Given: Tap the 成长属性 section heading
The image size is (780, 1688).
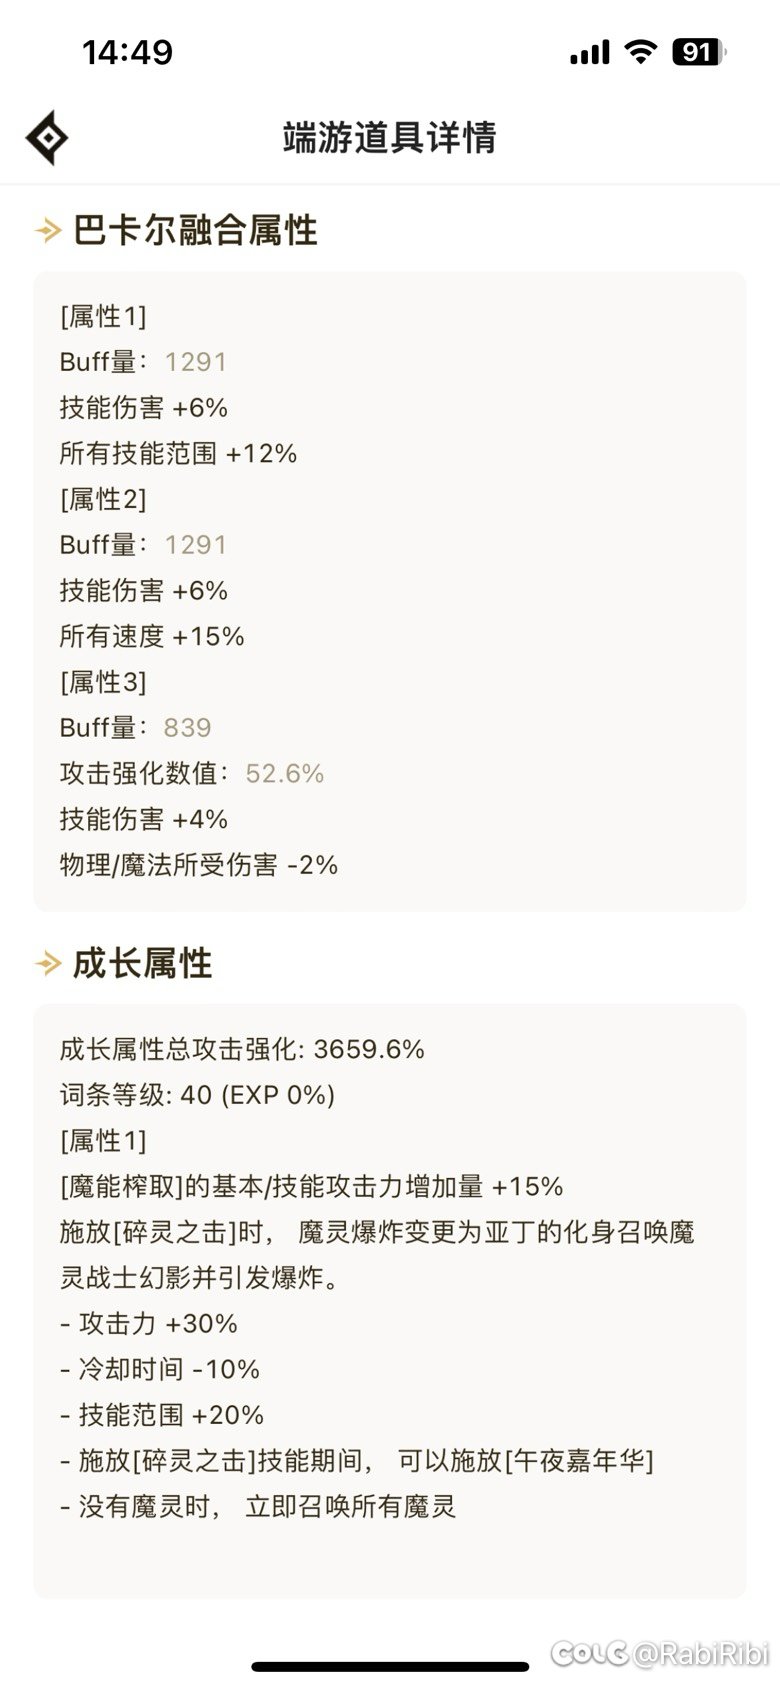Looking at the screenshot, I should click(x=142, y=964).
